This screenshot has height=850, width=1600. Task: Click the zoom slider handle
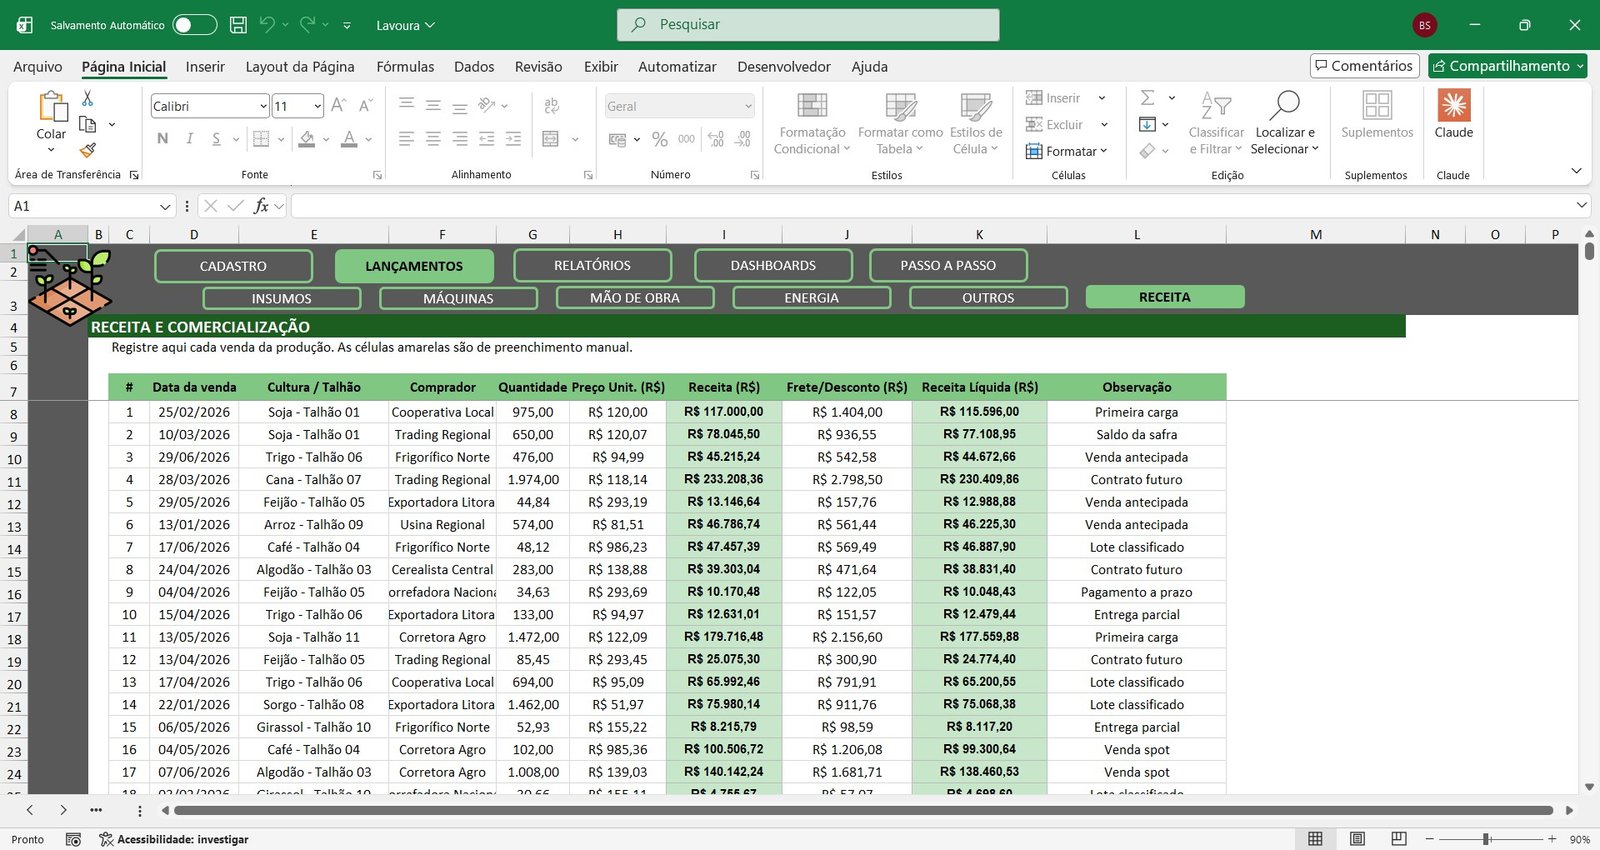pyautogui.click(x=1487, y=839)
